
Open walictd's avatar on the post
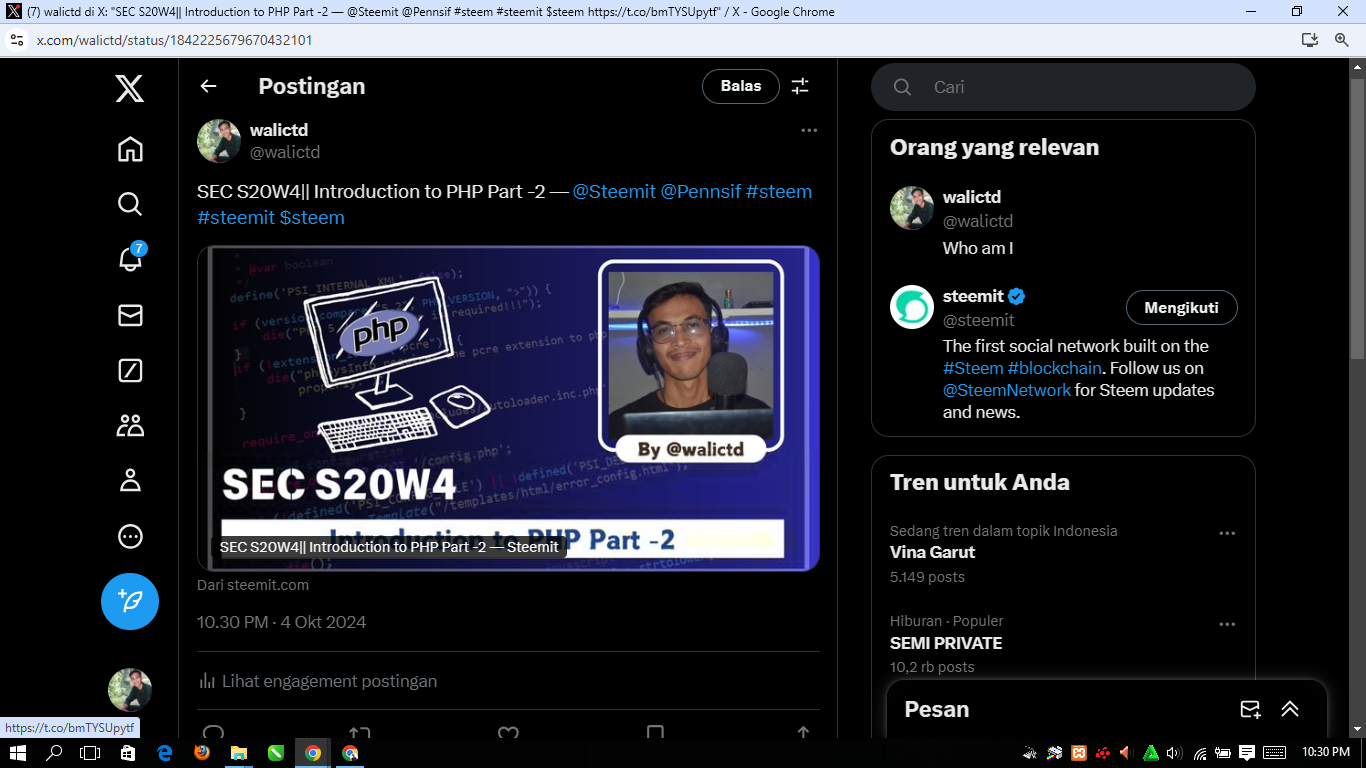pyautogui.click(x=219, y=141)
